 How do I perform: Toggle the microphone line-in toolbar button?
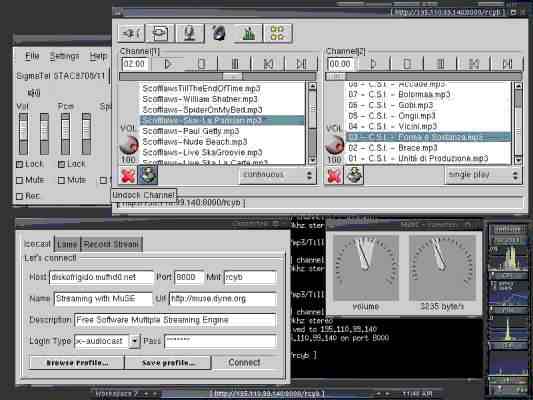[x=189, y=33]
